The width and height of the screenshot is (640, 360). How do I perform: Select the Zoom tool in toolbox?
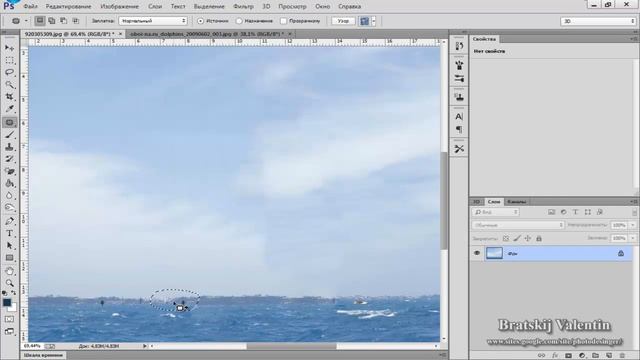9,283
